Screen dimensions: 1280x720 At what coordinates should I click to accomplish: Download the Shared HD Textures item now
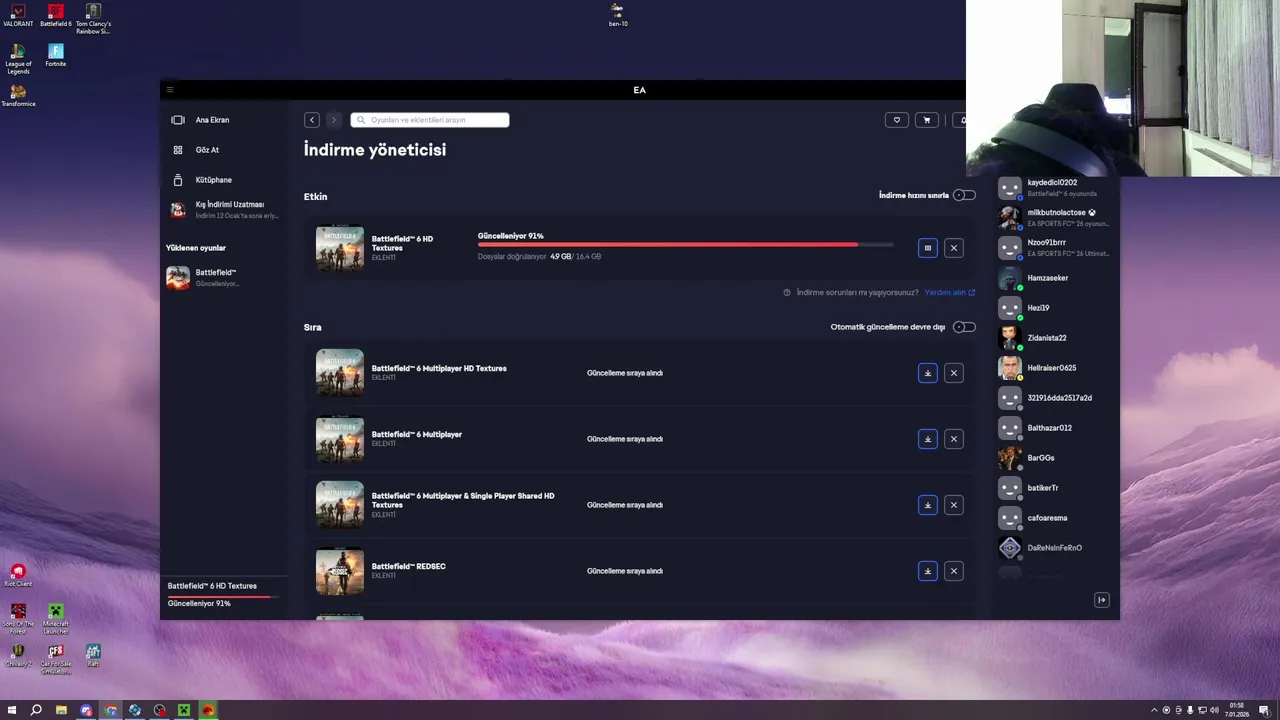click(x=928, y=505)
